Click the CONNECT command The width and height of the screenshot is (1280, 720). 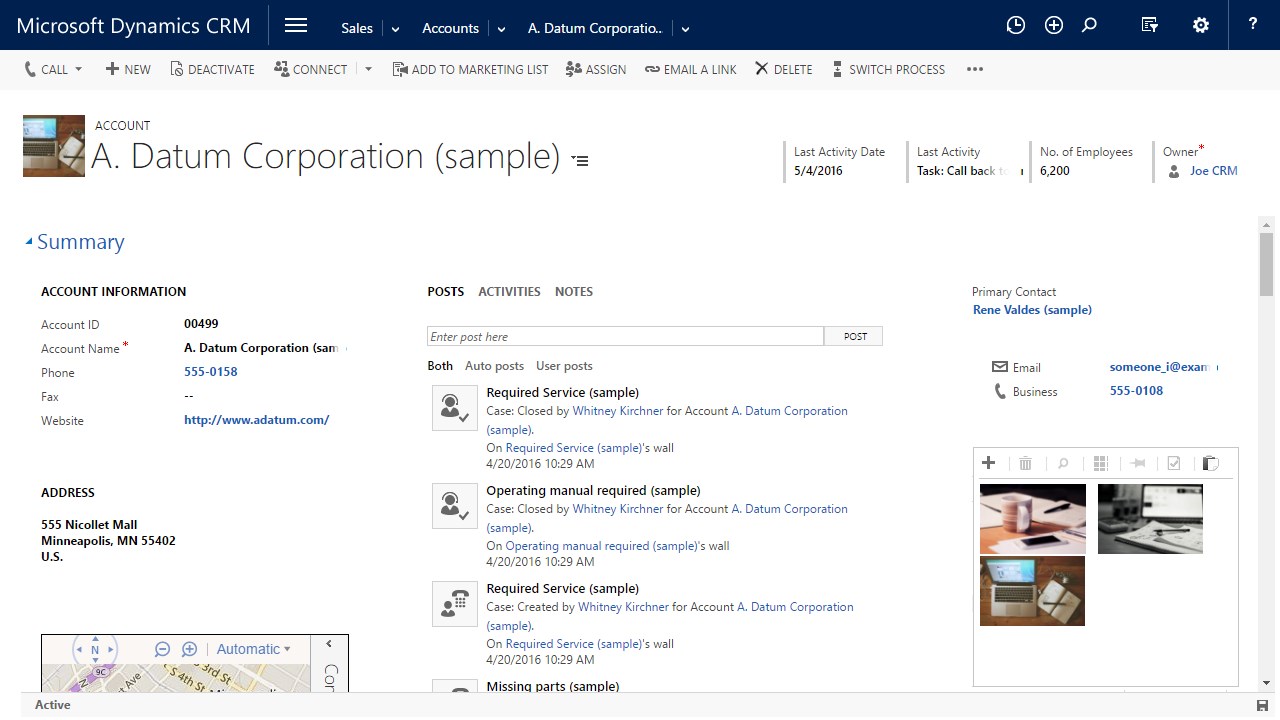(x=310, y=69)
